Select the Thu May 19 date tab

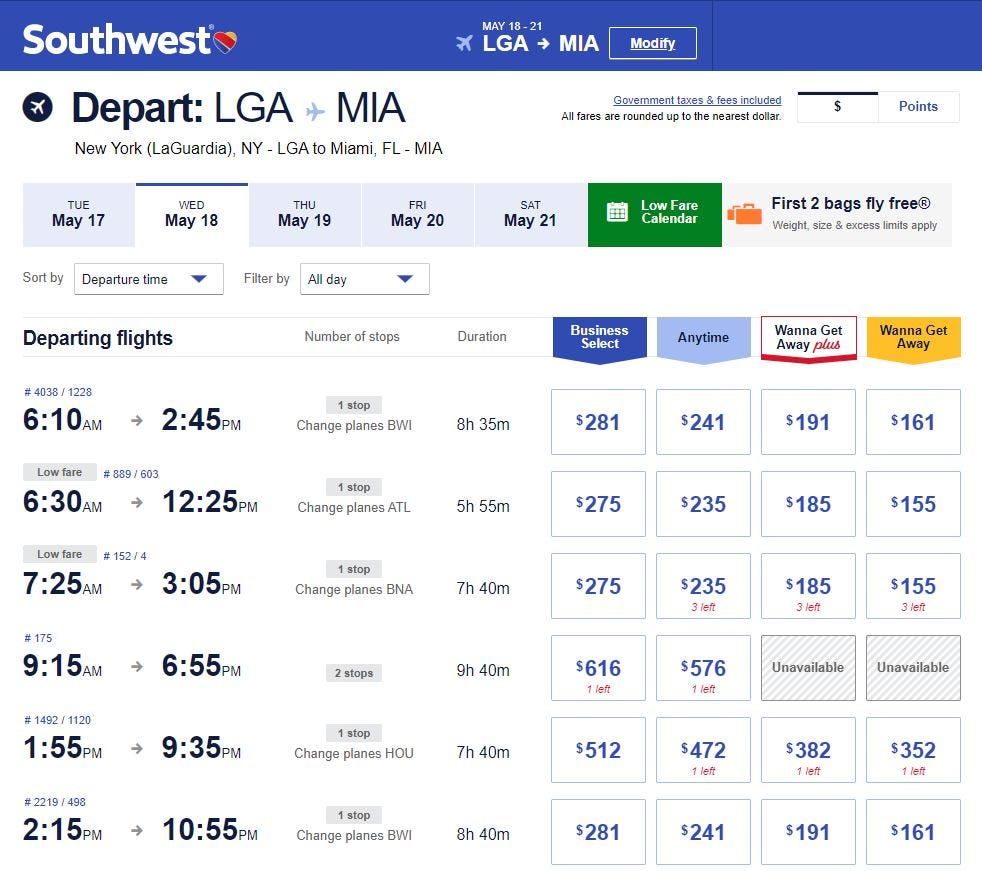[304, 215]
